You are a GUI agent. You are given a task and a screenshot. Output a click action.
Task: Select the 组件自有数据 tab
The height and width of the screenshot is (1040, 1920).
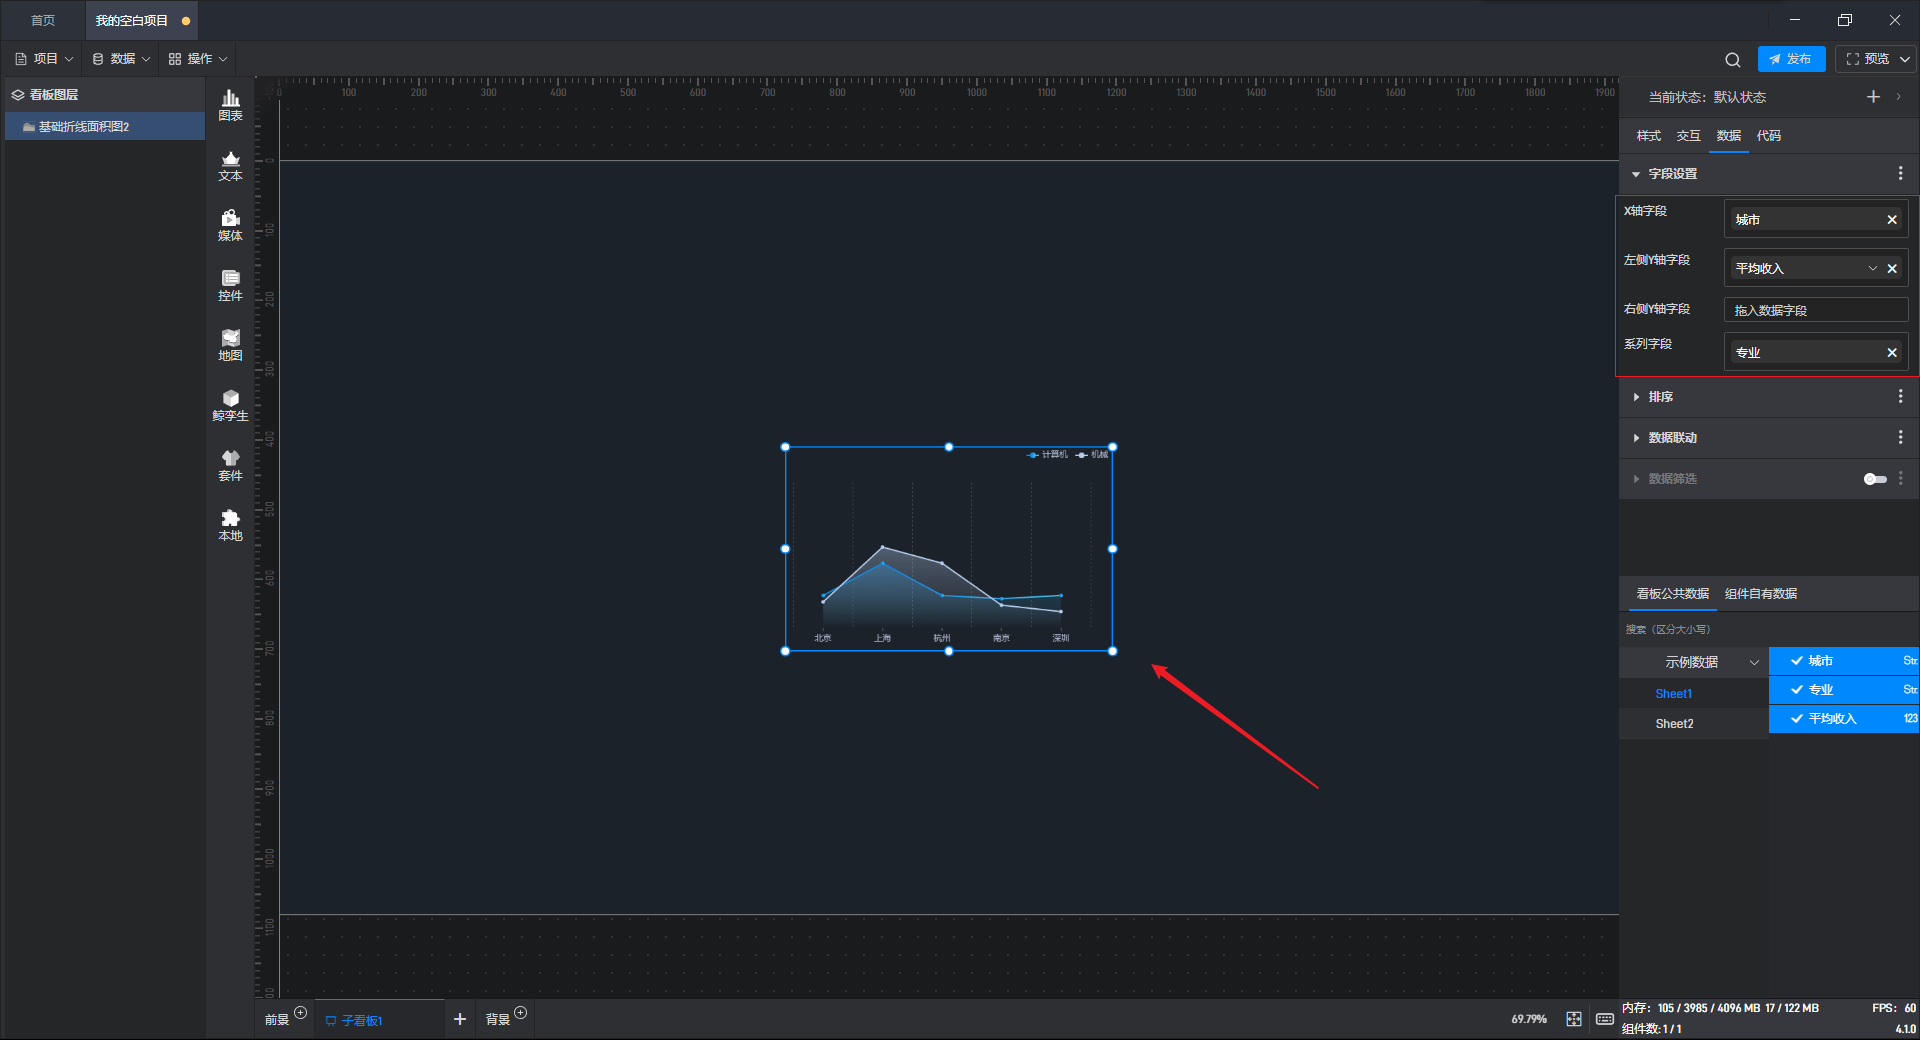coord(1760,594)
